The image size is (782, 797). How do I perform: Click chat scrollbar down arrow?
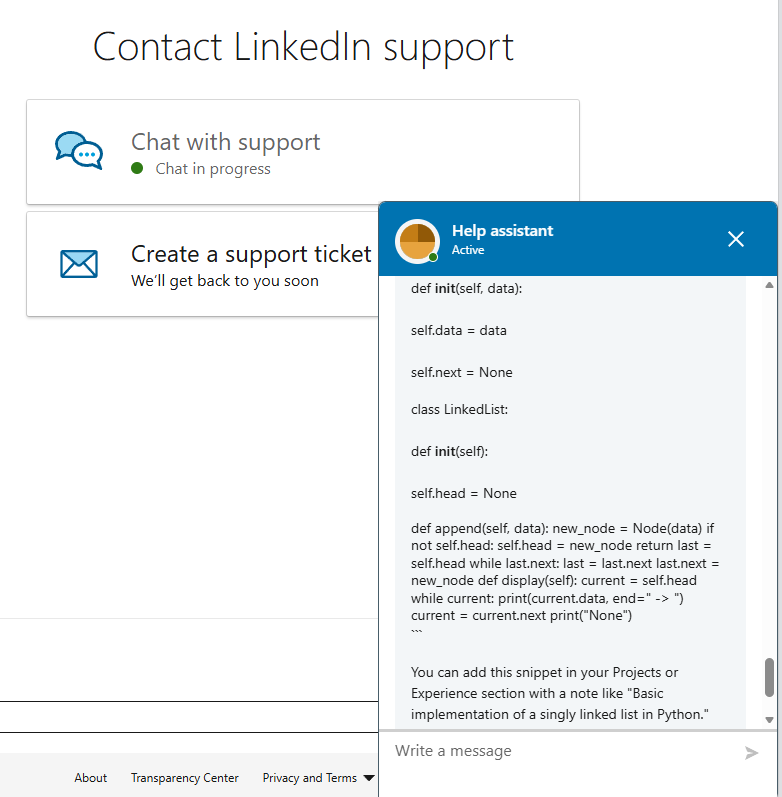tap(769, 720)
